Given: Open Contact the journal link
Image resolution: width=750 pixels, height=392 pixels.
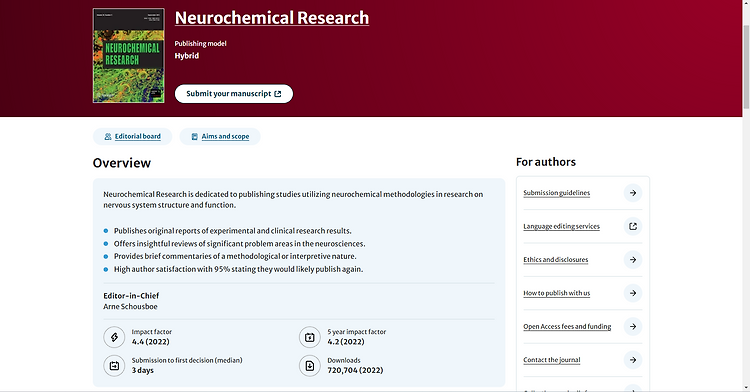Looking at the screenshot, I should pyautogui.click(x=551, y=360).
